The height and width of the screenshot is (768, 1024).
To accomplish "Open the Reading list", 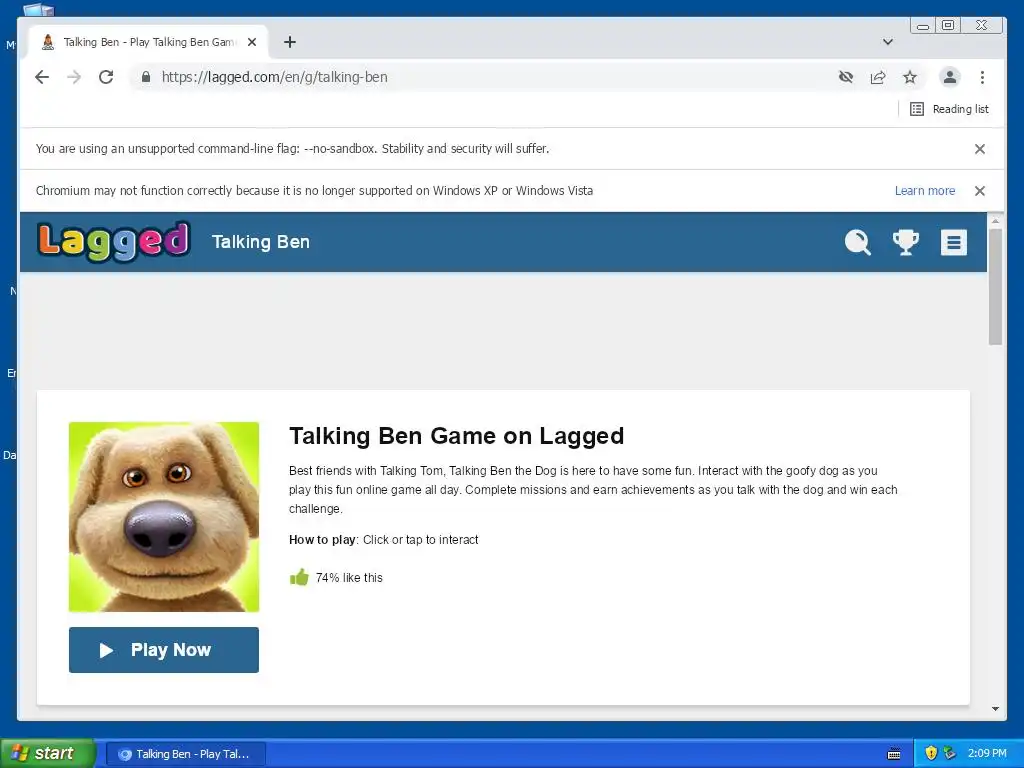I will tap(950, 109).
